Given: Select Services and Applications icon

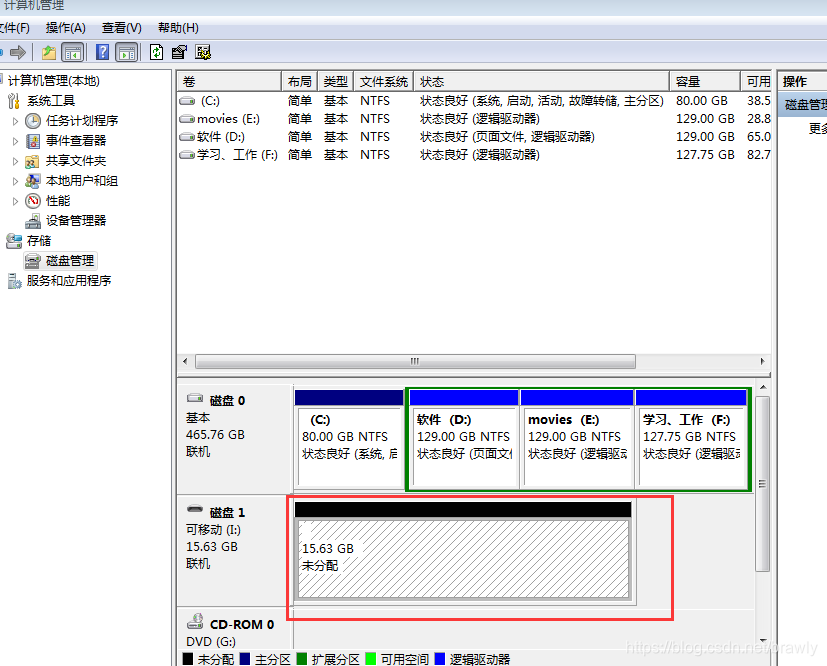Looking at the screenshot, I should click(x=14, y=281).
